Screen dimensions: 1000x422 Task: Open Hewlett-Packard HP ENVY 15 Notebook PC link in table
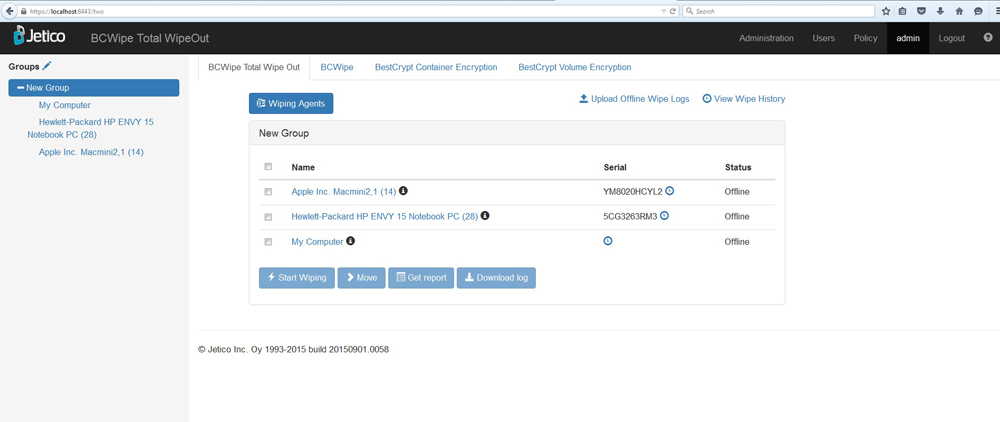(385, 216)
